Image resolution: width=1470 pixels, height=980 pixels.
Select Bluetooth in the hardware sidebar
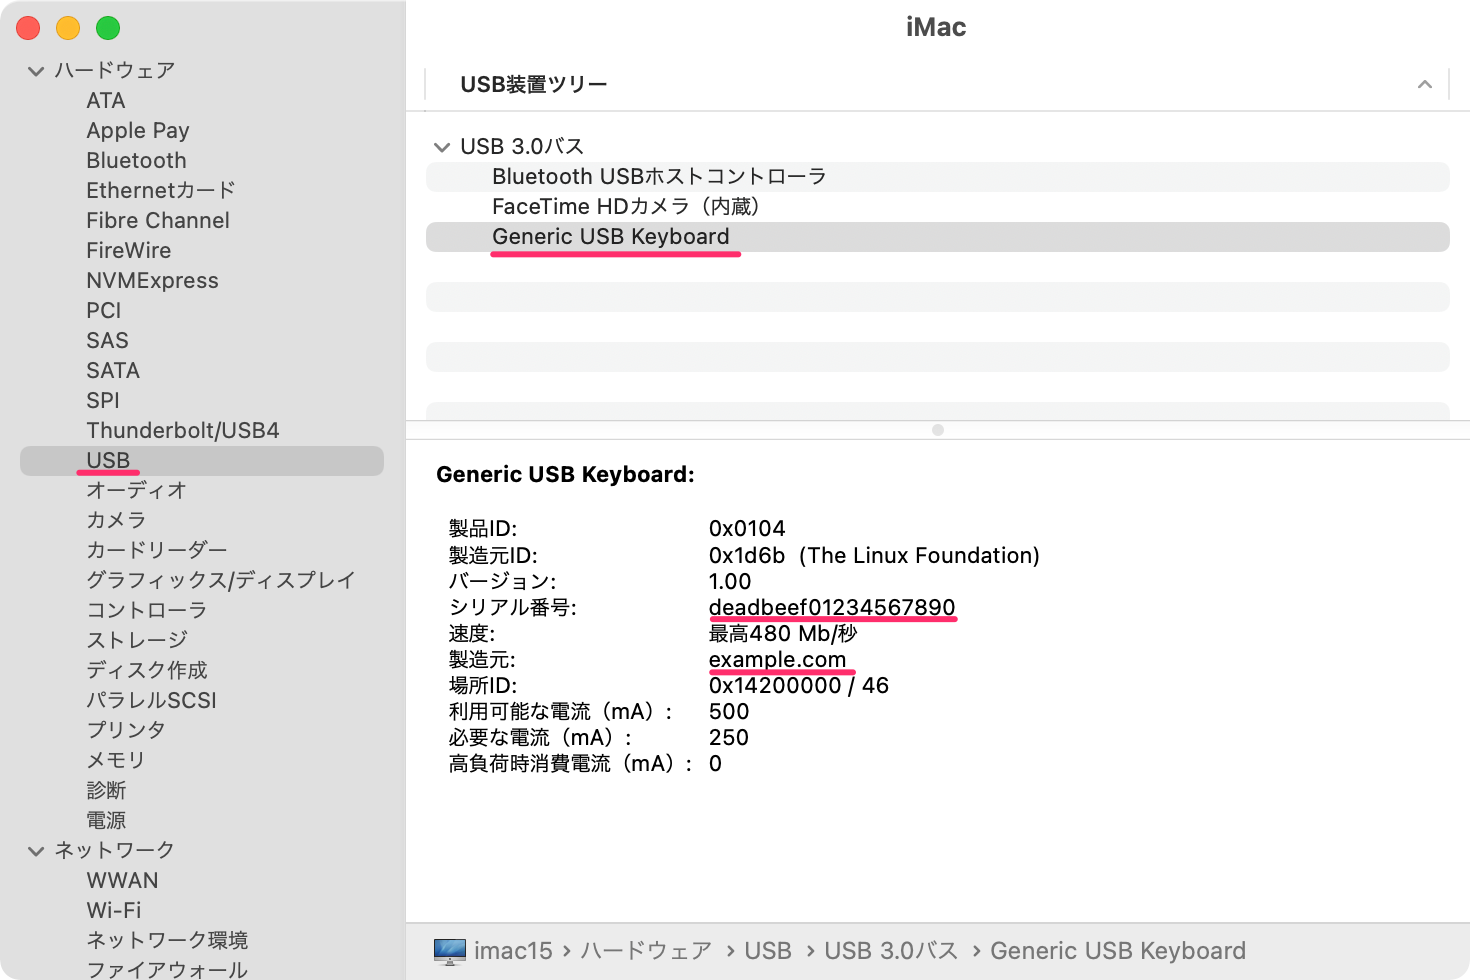136,160
